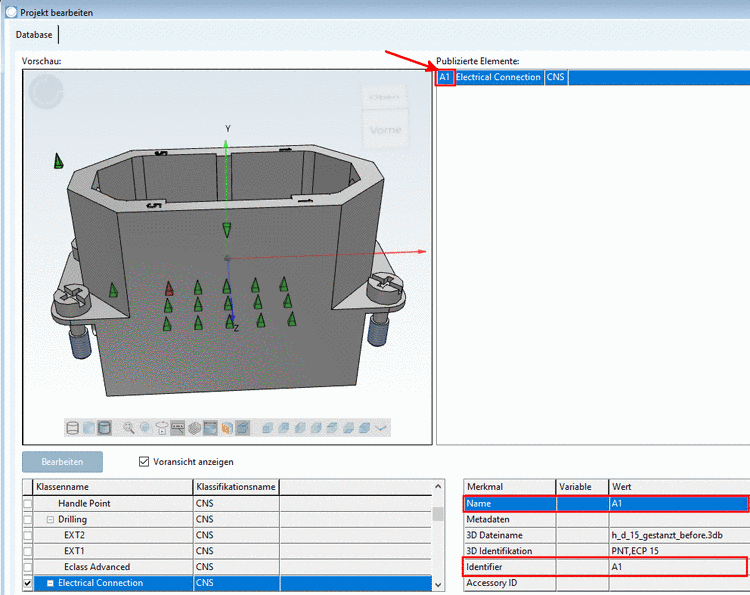Screen dimensions: 750x595
Task: Select the shaded-with-edges display mode icon
Action: point(104,428)
